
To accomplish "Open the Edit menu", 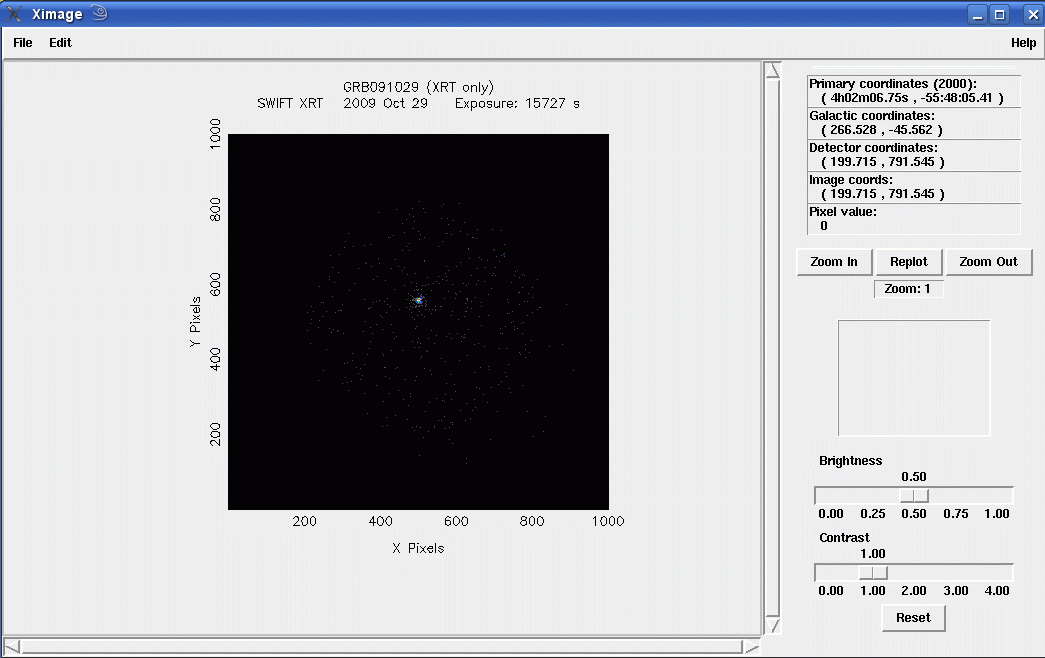I will [60, 43].
